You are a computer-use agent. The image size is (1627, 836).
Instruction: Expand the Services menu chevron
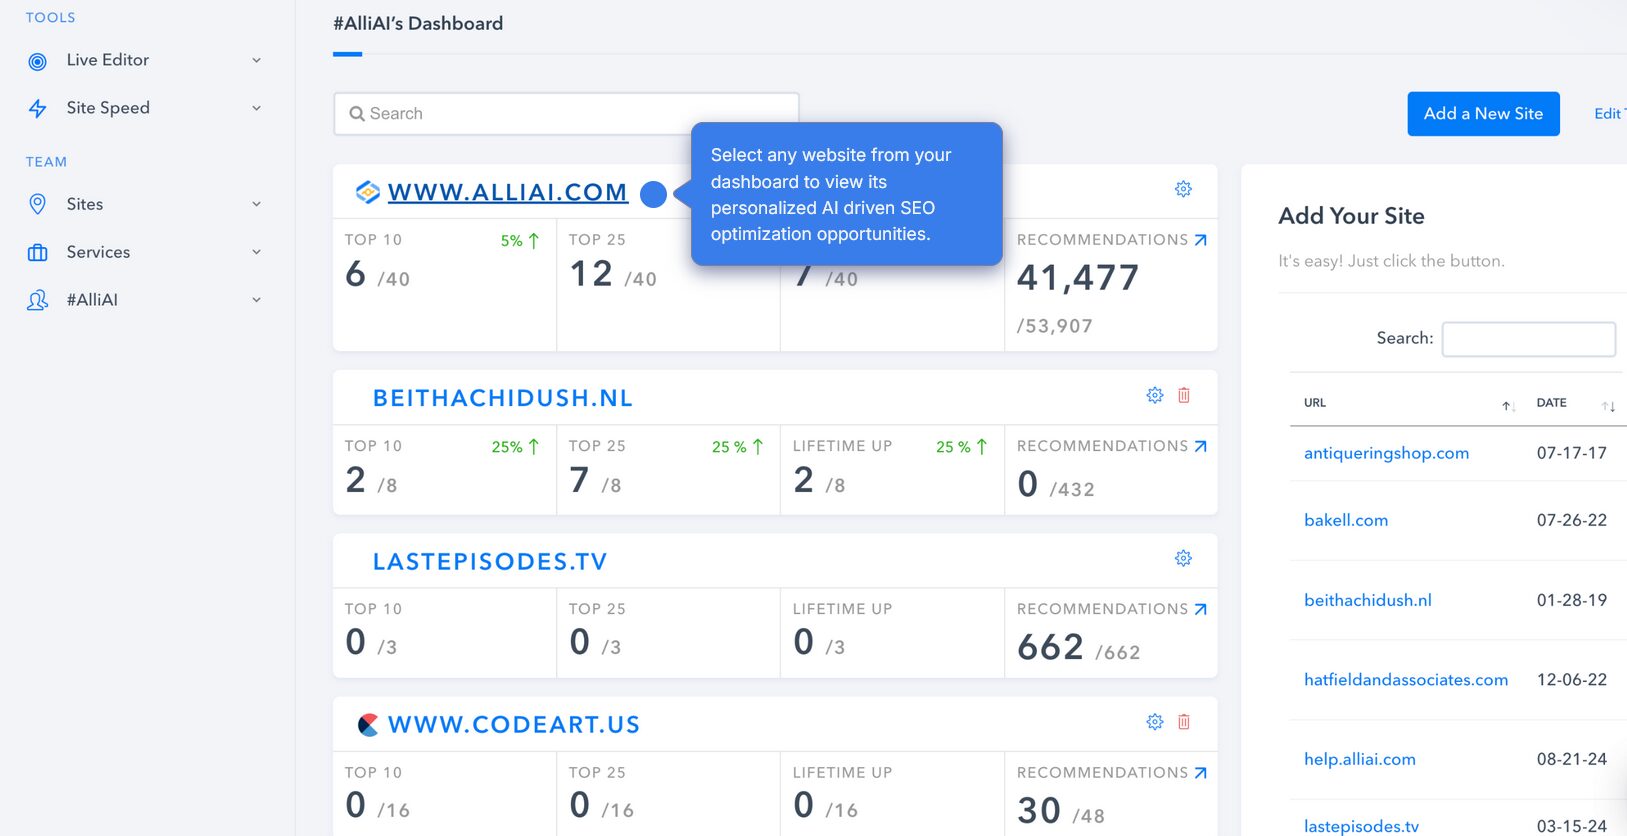[256, 252]
